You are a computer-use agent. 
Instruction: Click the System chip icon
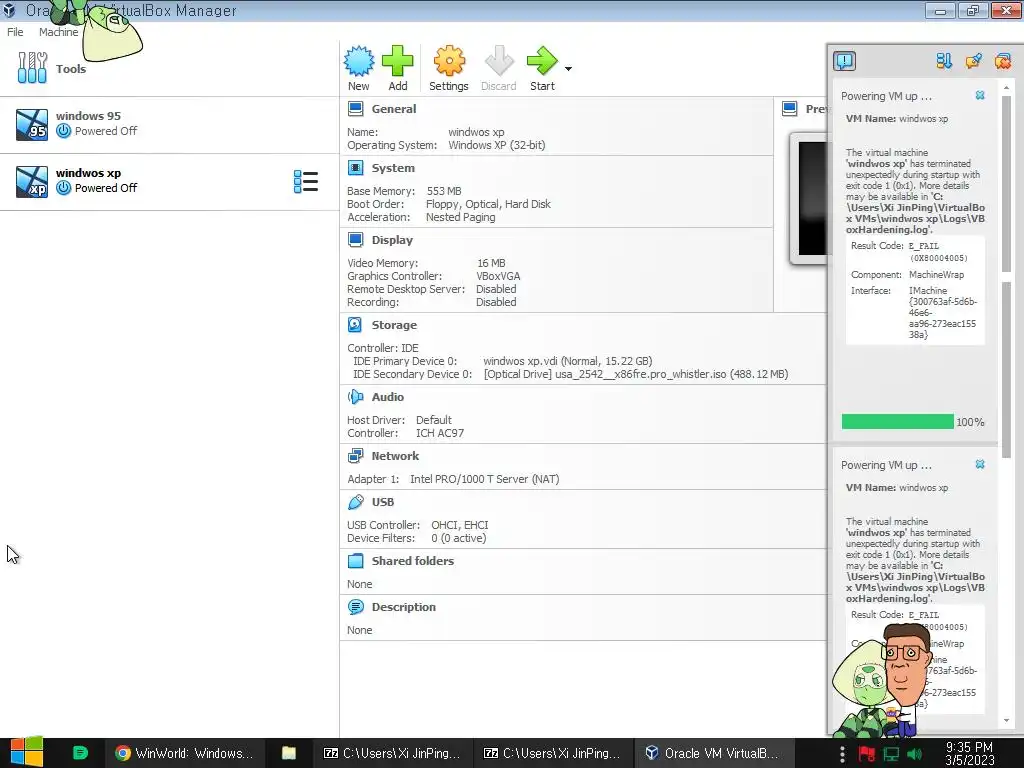coord(355,168)
